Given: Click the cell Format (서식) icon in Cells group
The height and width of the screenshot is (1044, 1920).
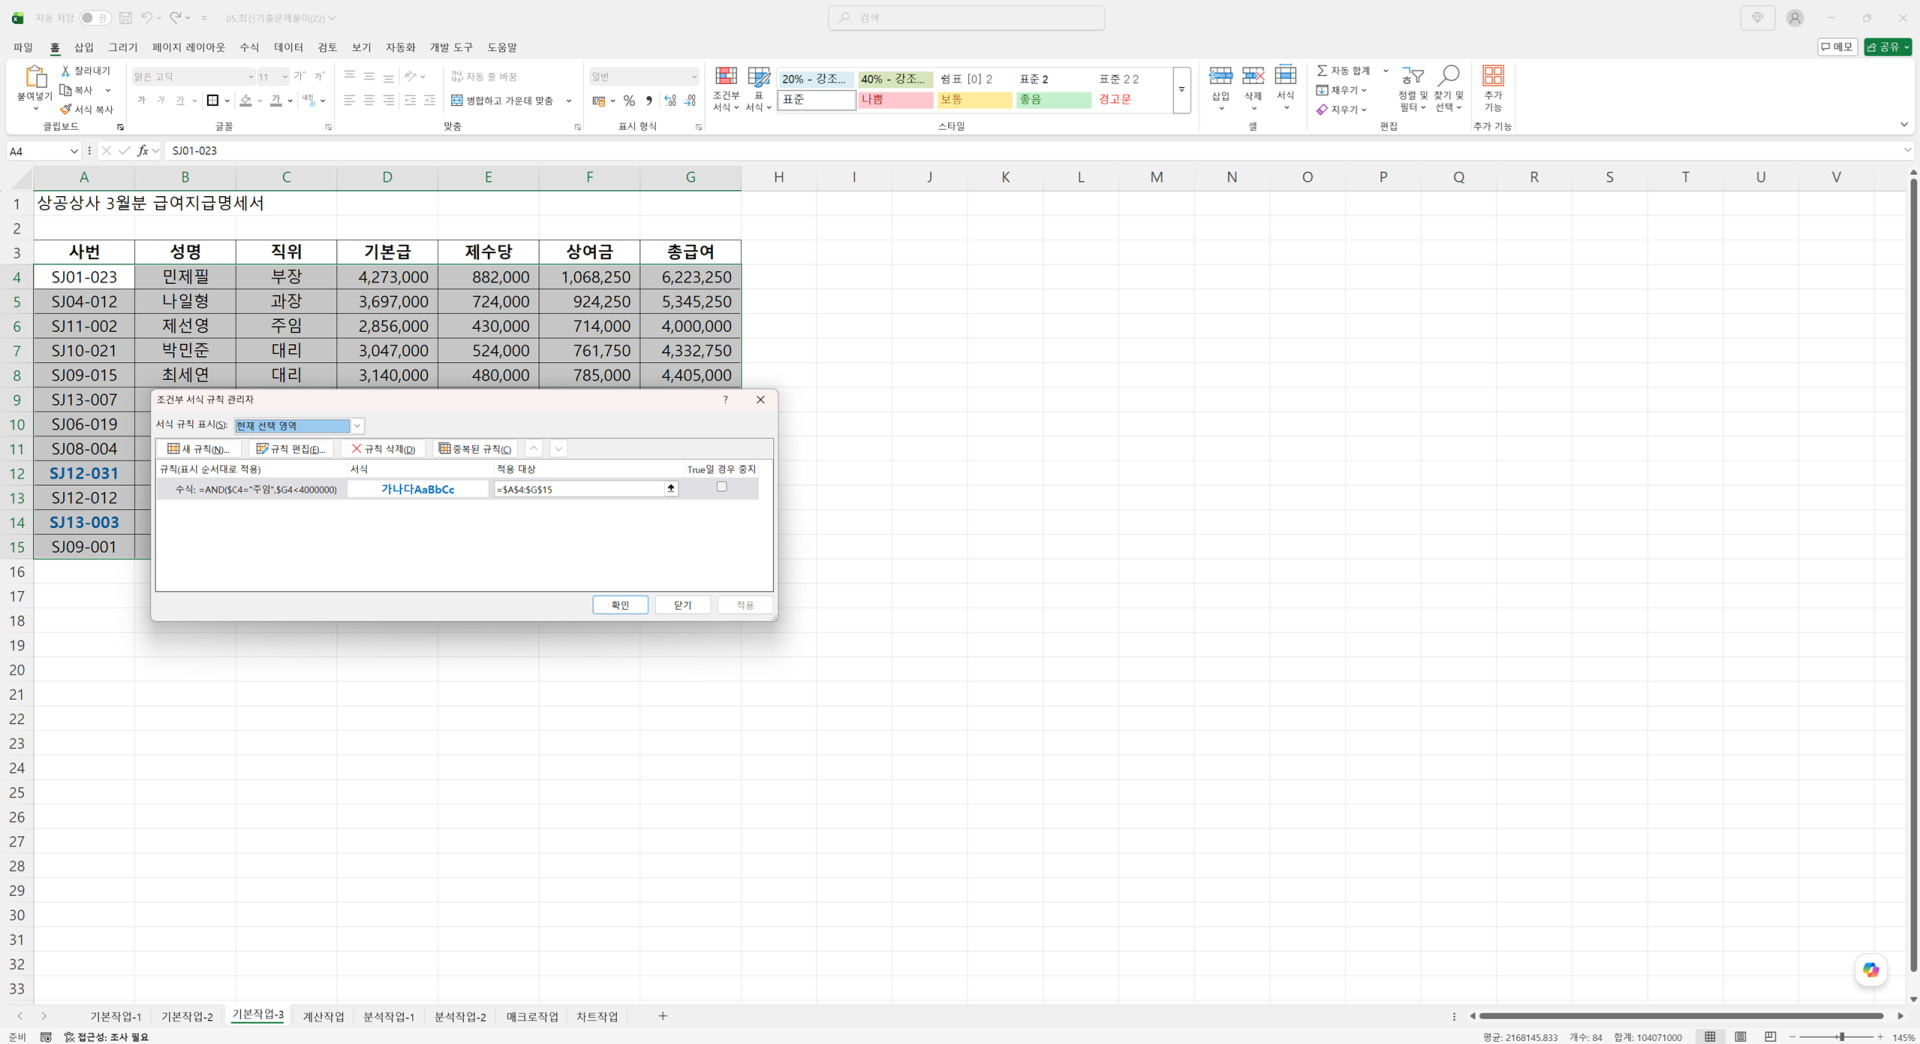Looking at the screenshot, I should [1285, 76].
